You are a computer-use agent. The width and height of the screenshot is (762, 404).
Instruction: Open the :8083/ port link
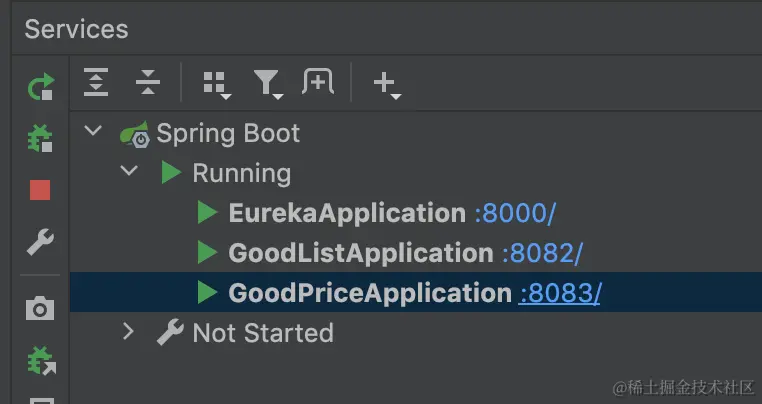(560, 293)
